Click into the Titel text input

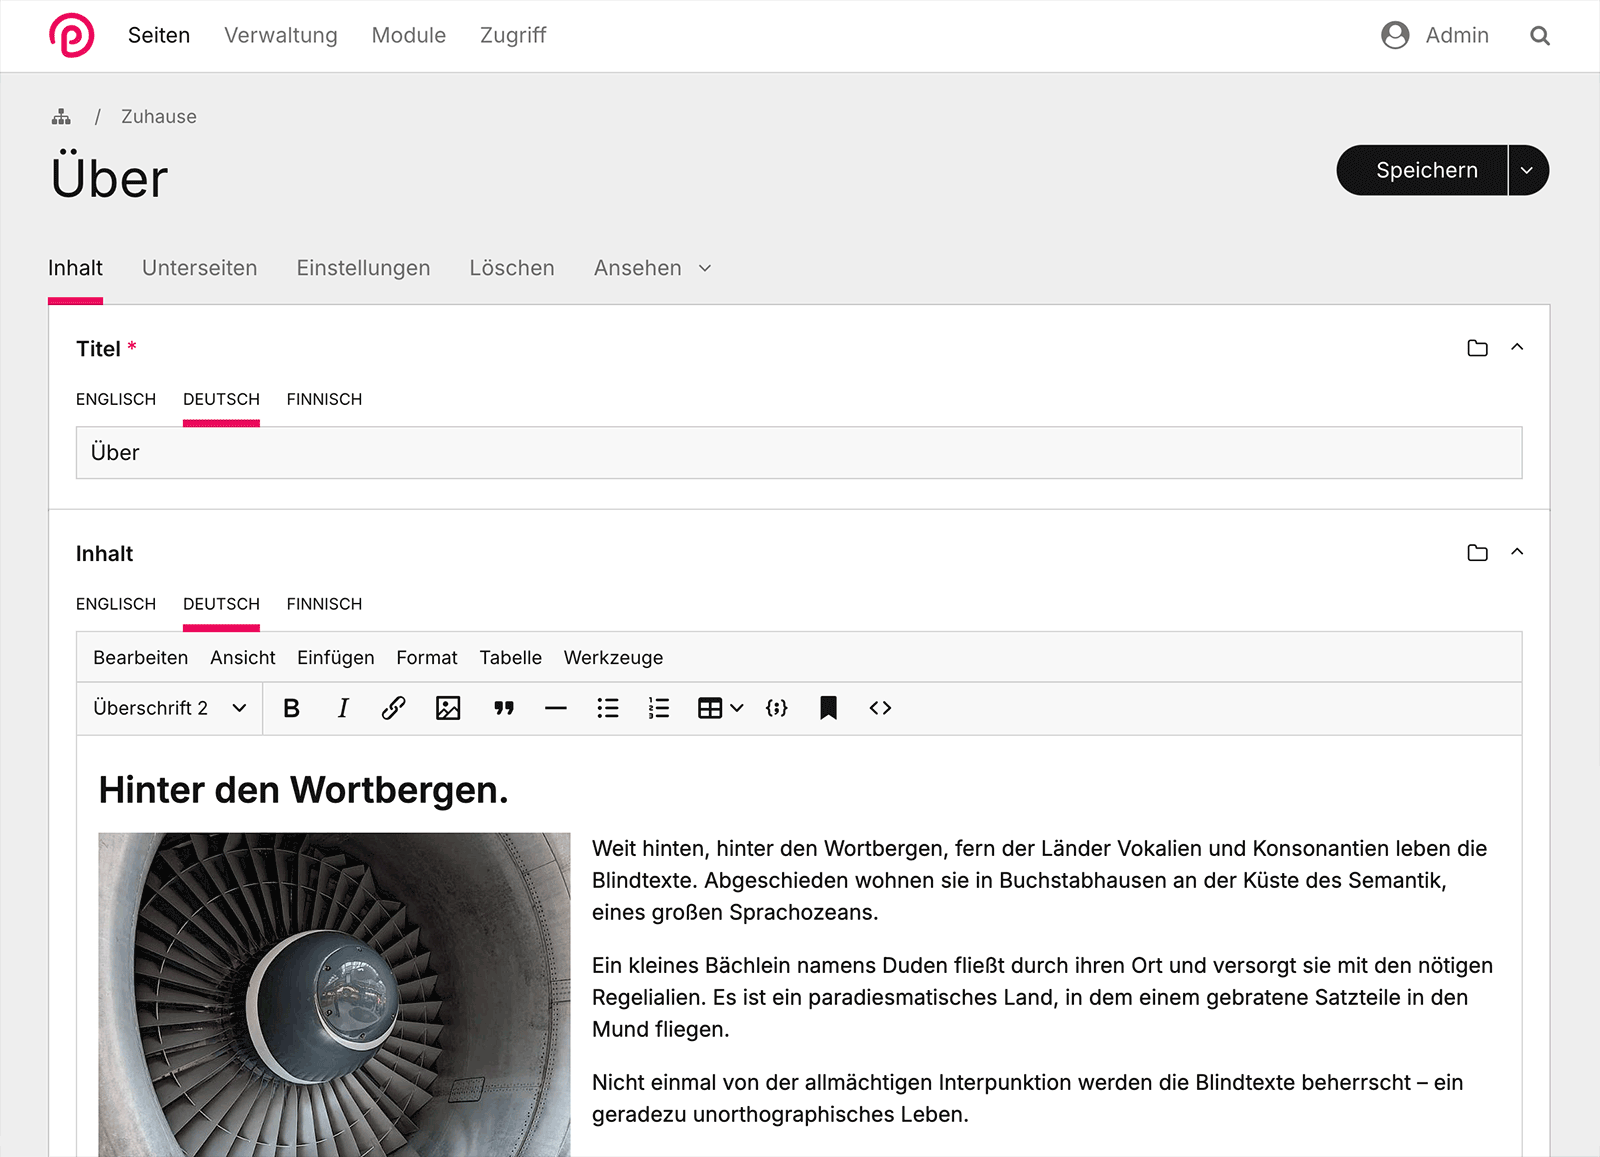coord(799,452)
